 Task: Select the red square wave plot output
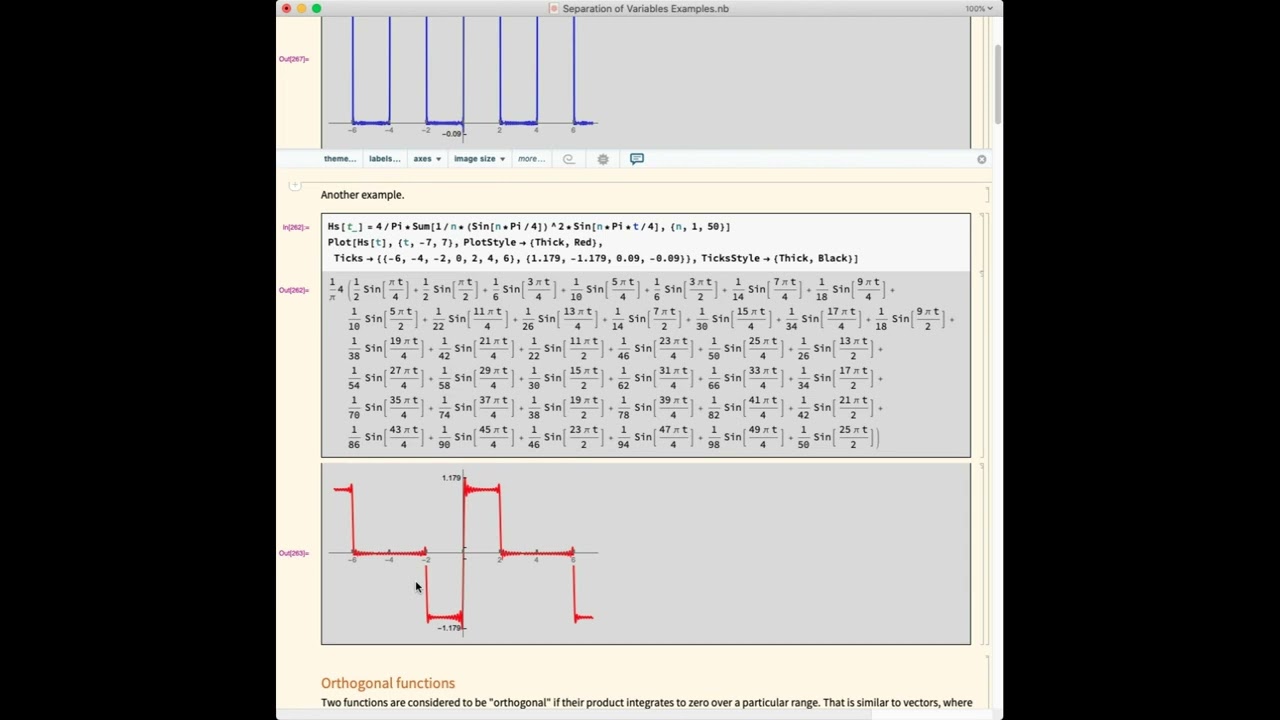coord(464,552)
